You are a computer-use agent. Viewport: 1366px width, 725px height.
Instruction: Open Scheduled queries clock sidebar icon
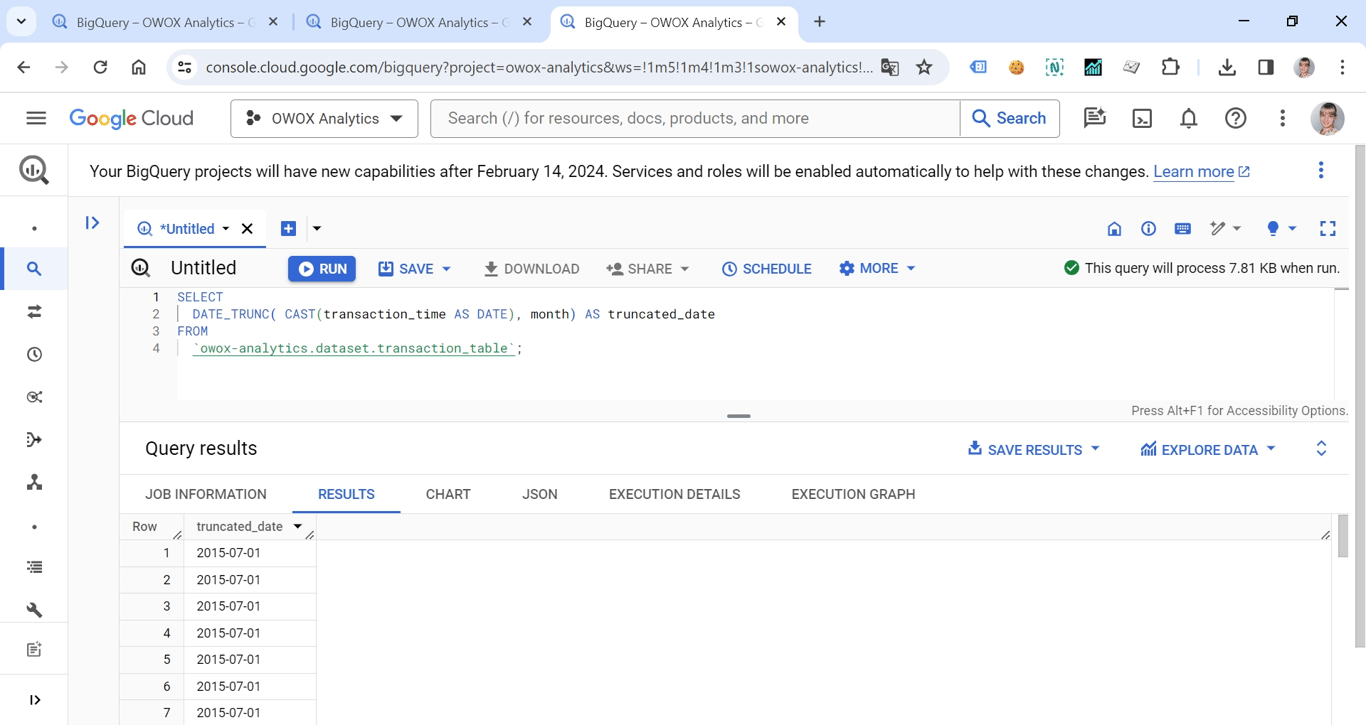34,354
